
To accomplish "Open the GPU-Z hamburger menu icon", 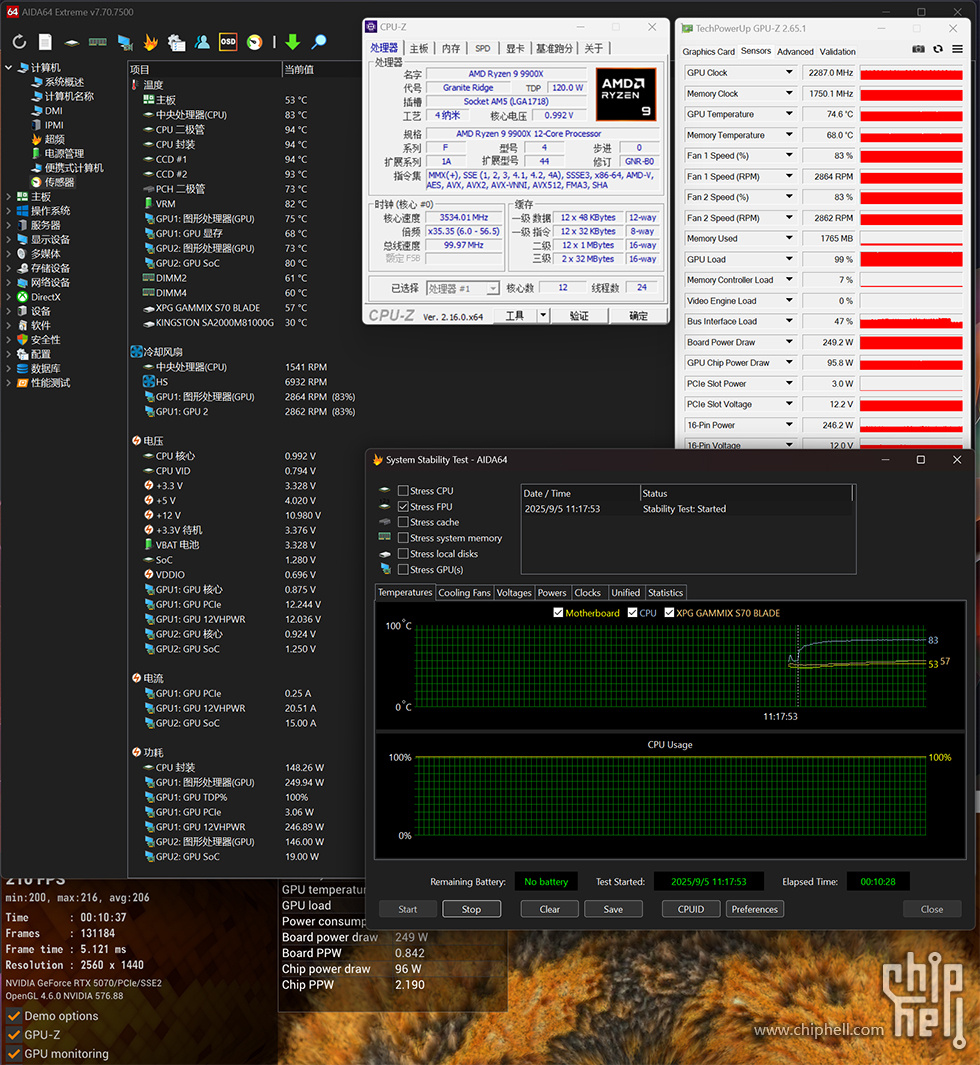I will click(x=957, y=49).
